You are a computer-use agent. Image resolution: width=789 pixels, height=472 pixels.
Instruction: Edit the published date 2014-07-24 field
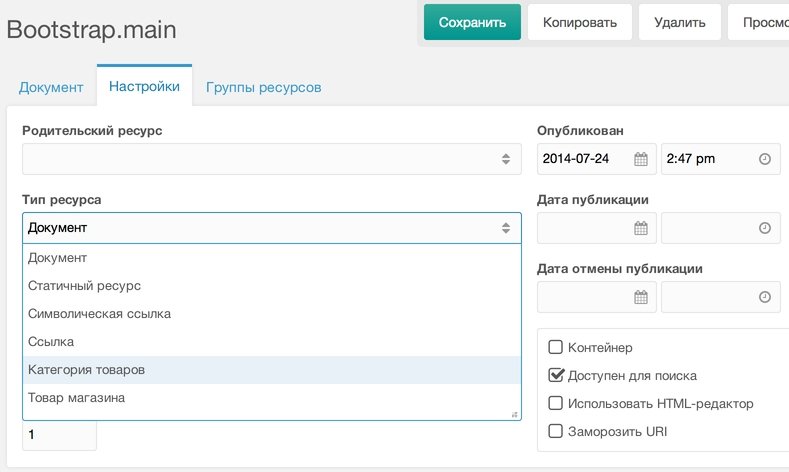(x=597, y=159)
